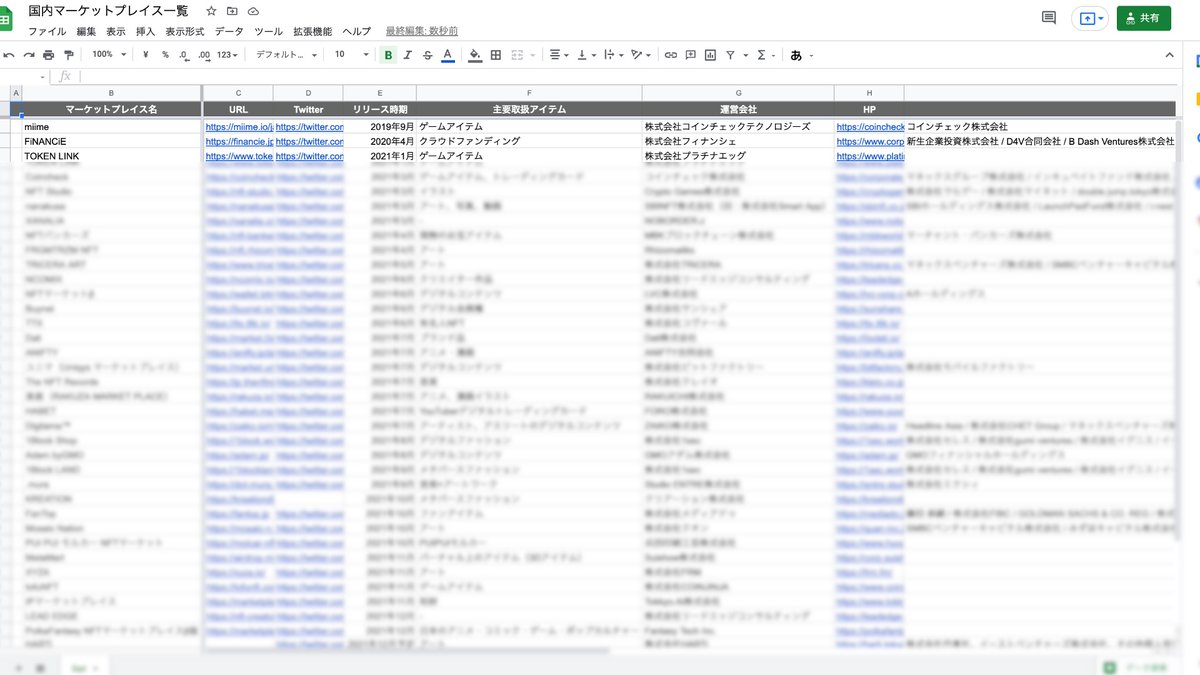Select the cell FiNANCiE
This screenshot has width=1200, height=675.
pyautogui.click(x=112, y=142)
